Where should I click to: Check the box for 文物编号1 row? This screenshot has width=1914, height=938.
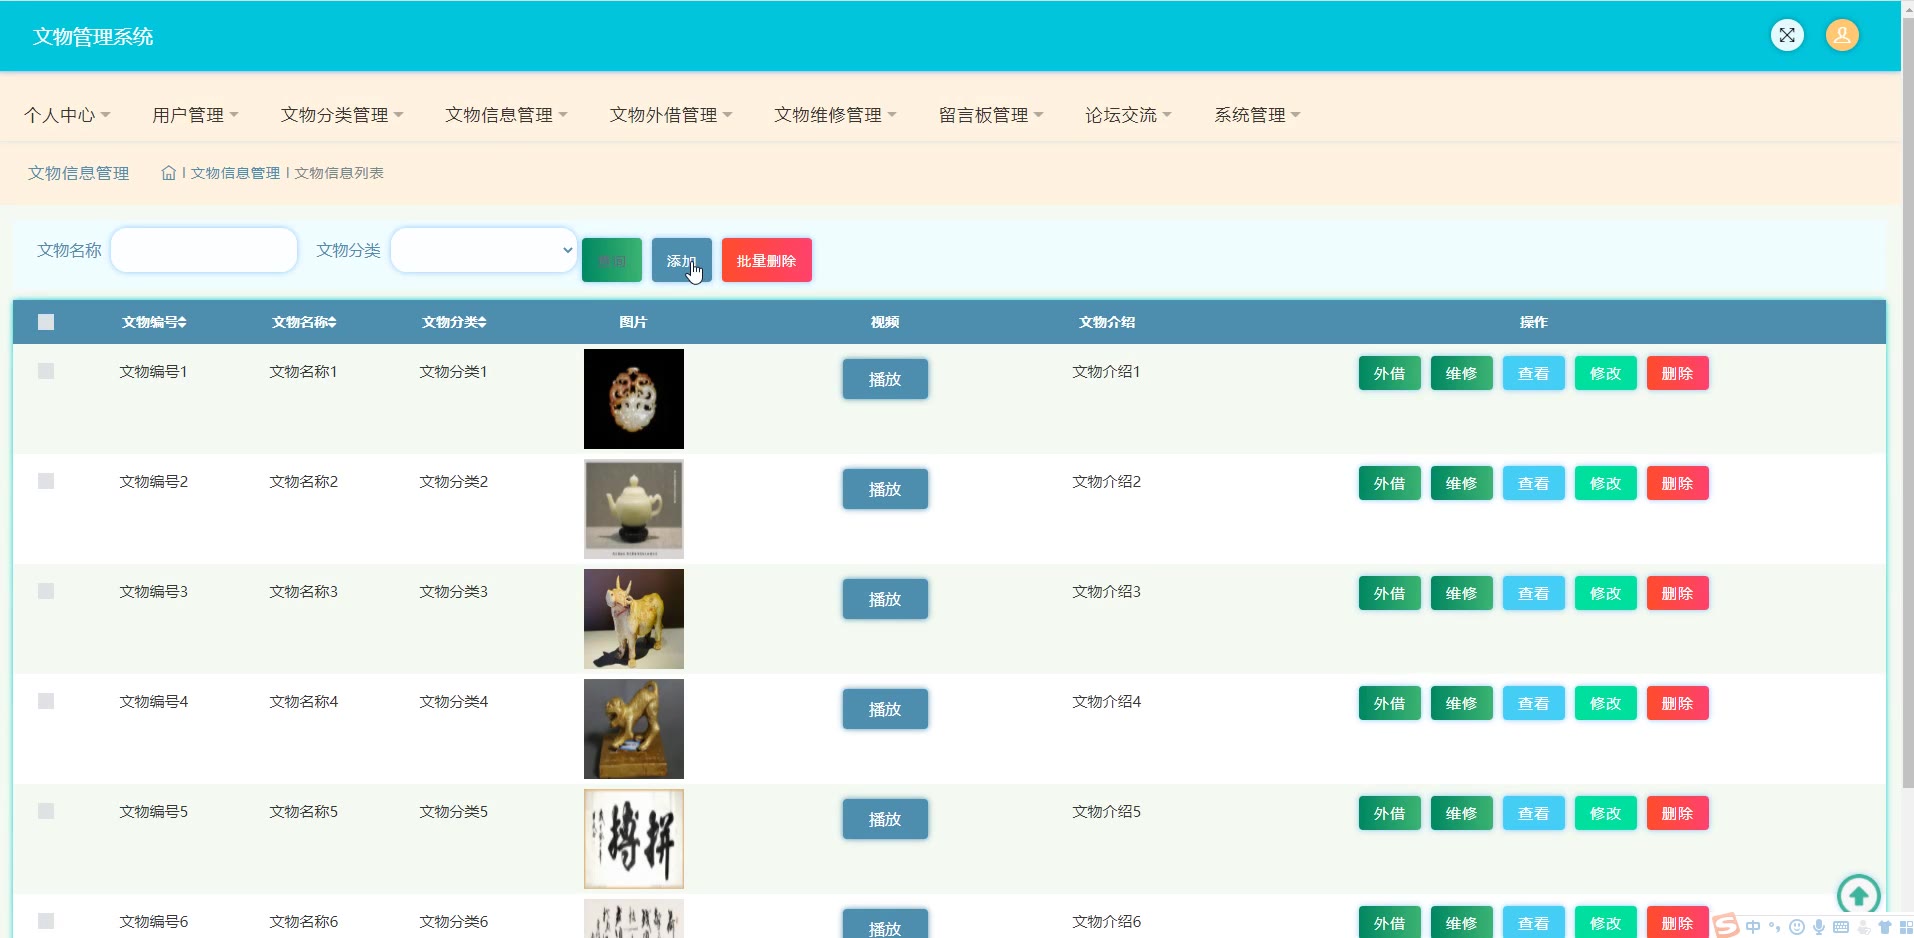click(46, 371)
